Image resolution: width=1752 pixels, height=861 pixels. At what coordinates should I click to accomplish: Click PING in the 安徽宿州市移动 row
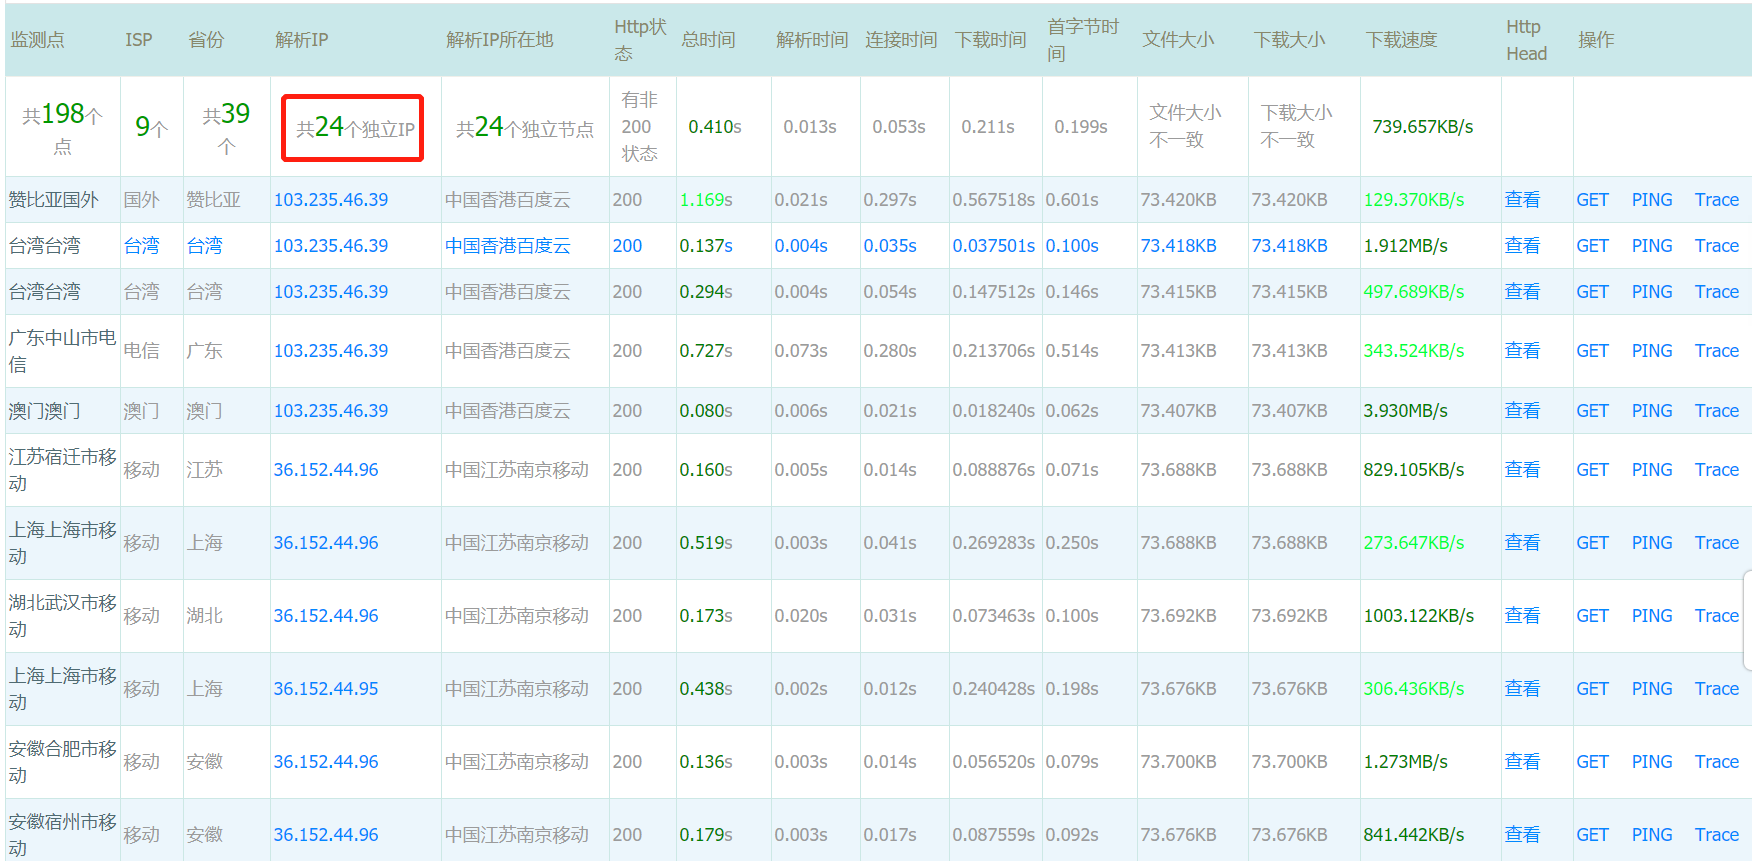click(x=1652, y=835)
